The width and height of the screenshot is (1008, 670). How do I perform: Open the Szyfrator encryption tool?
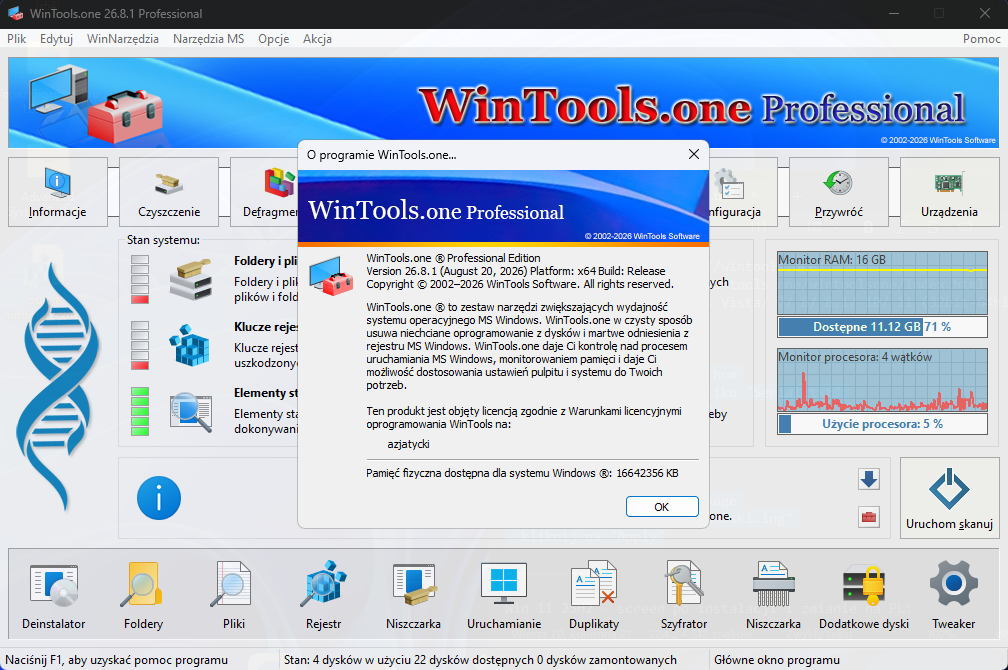[x=684, y=595]
